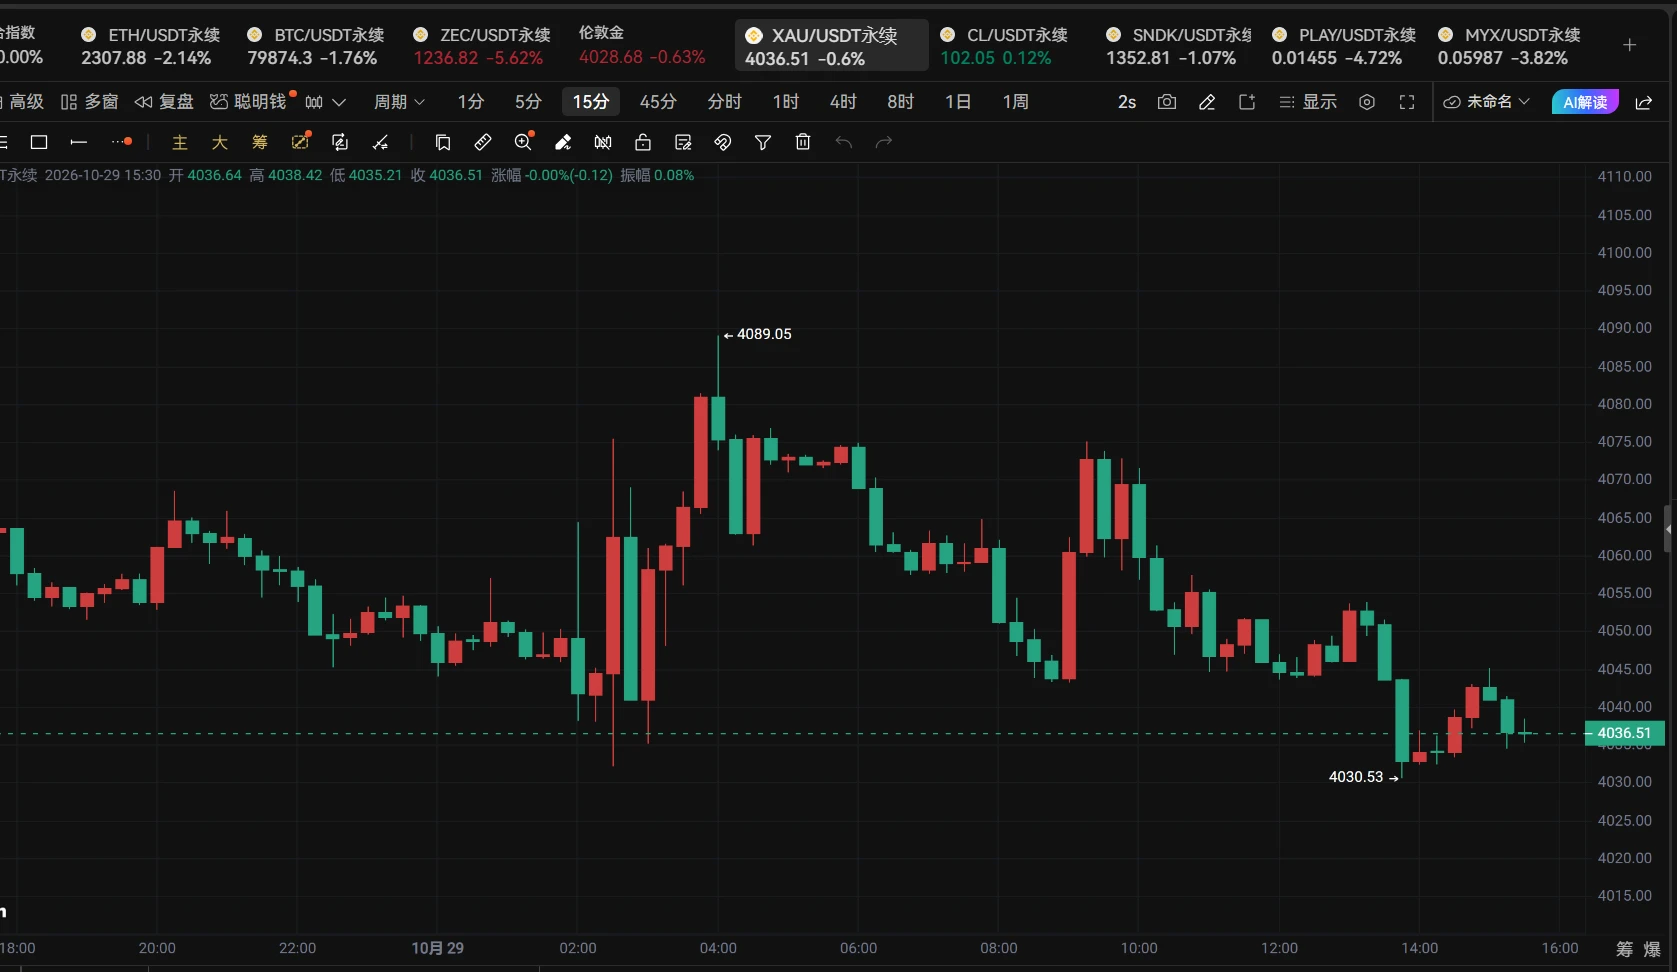Screen dimensions: 1677x972
Task: Add a new symbol tab with plus
Action: (1629, 45)
